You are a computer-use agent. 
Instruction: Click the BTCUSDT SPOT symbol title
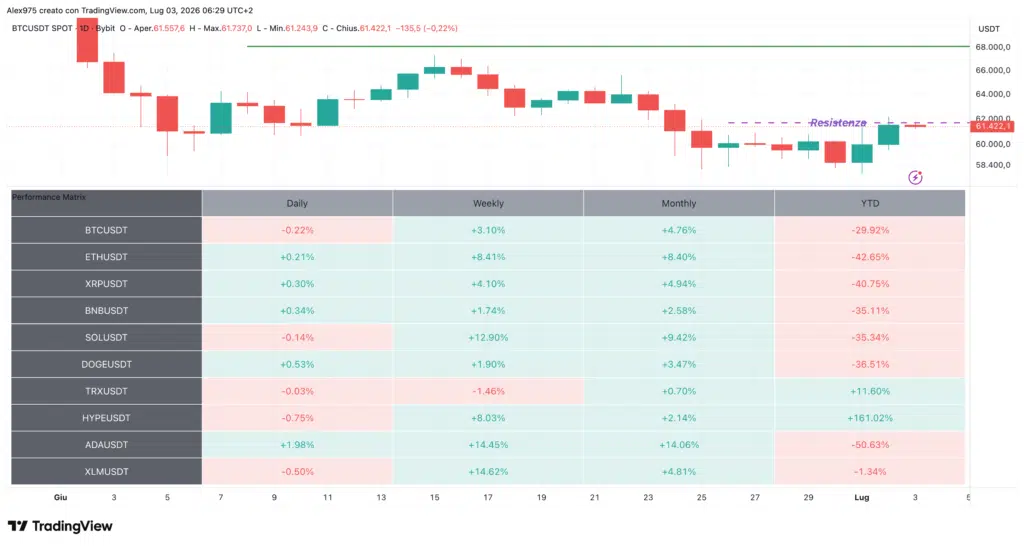[42, 28]
